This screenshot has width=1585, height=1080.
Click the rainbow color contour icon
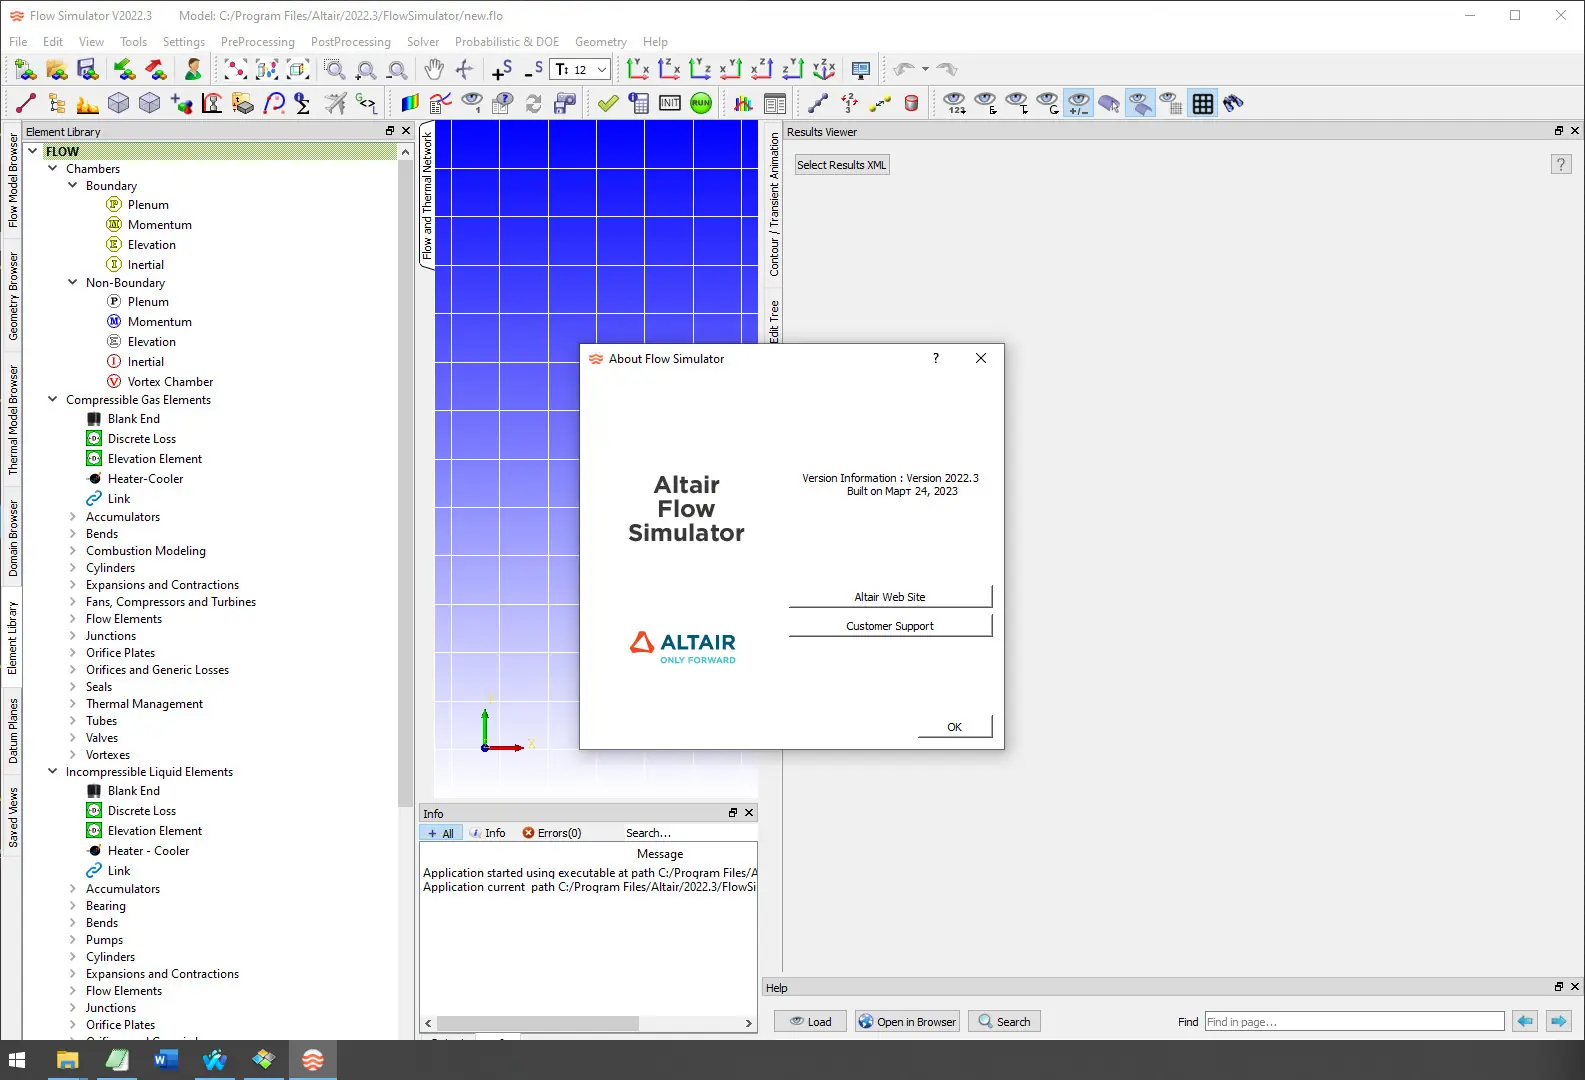click(x=410, y=103)
